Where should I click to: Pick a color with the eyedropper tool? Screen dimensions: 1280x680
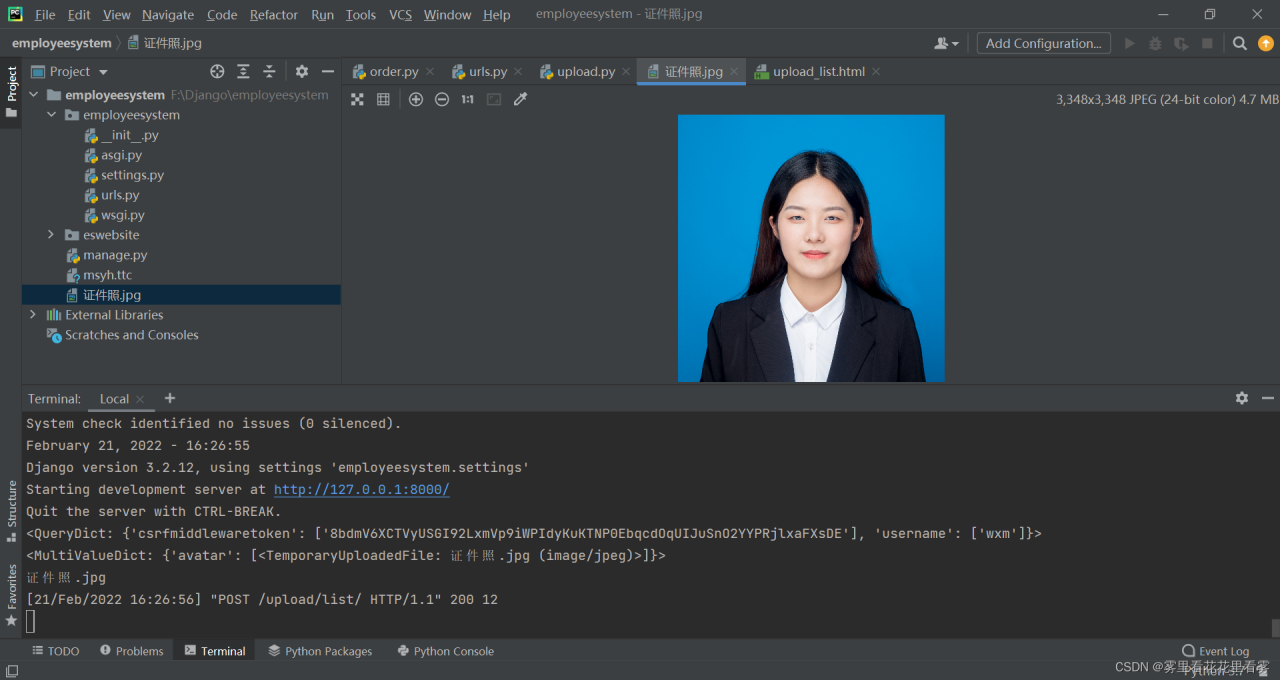pos(520,99)
